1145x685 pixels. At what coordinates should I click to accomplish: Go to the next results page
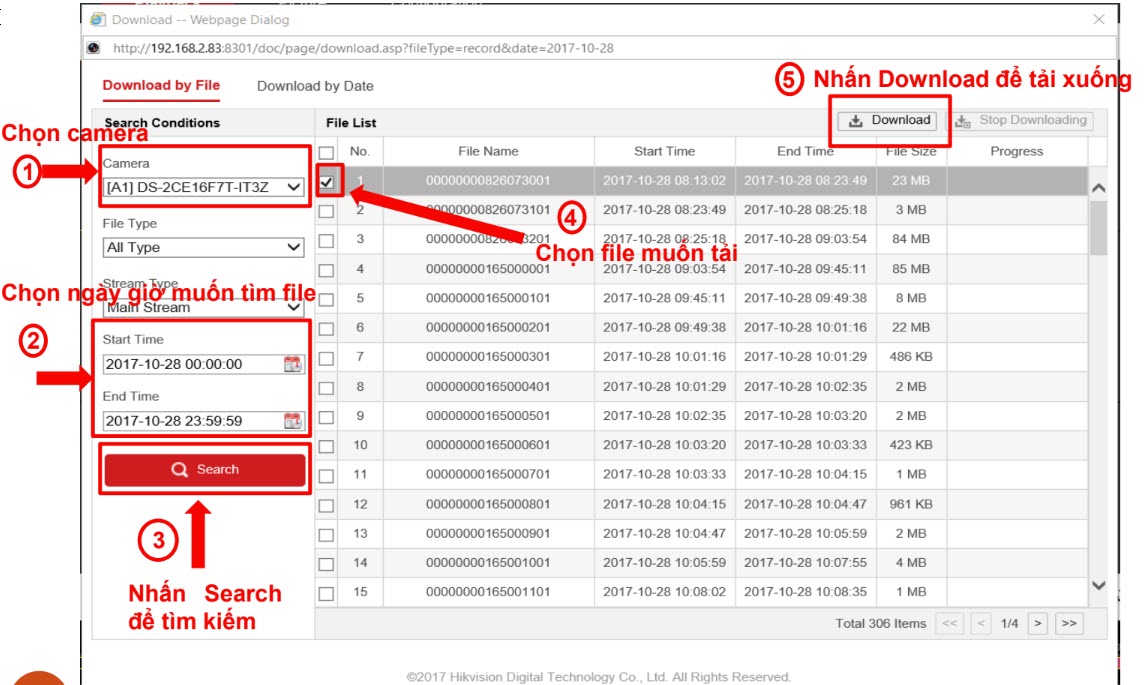tap(1038, 624)
